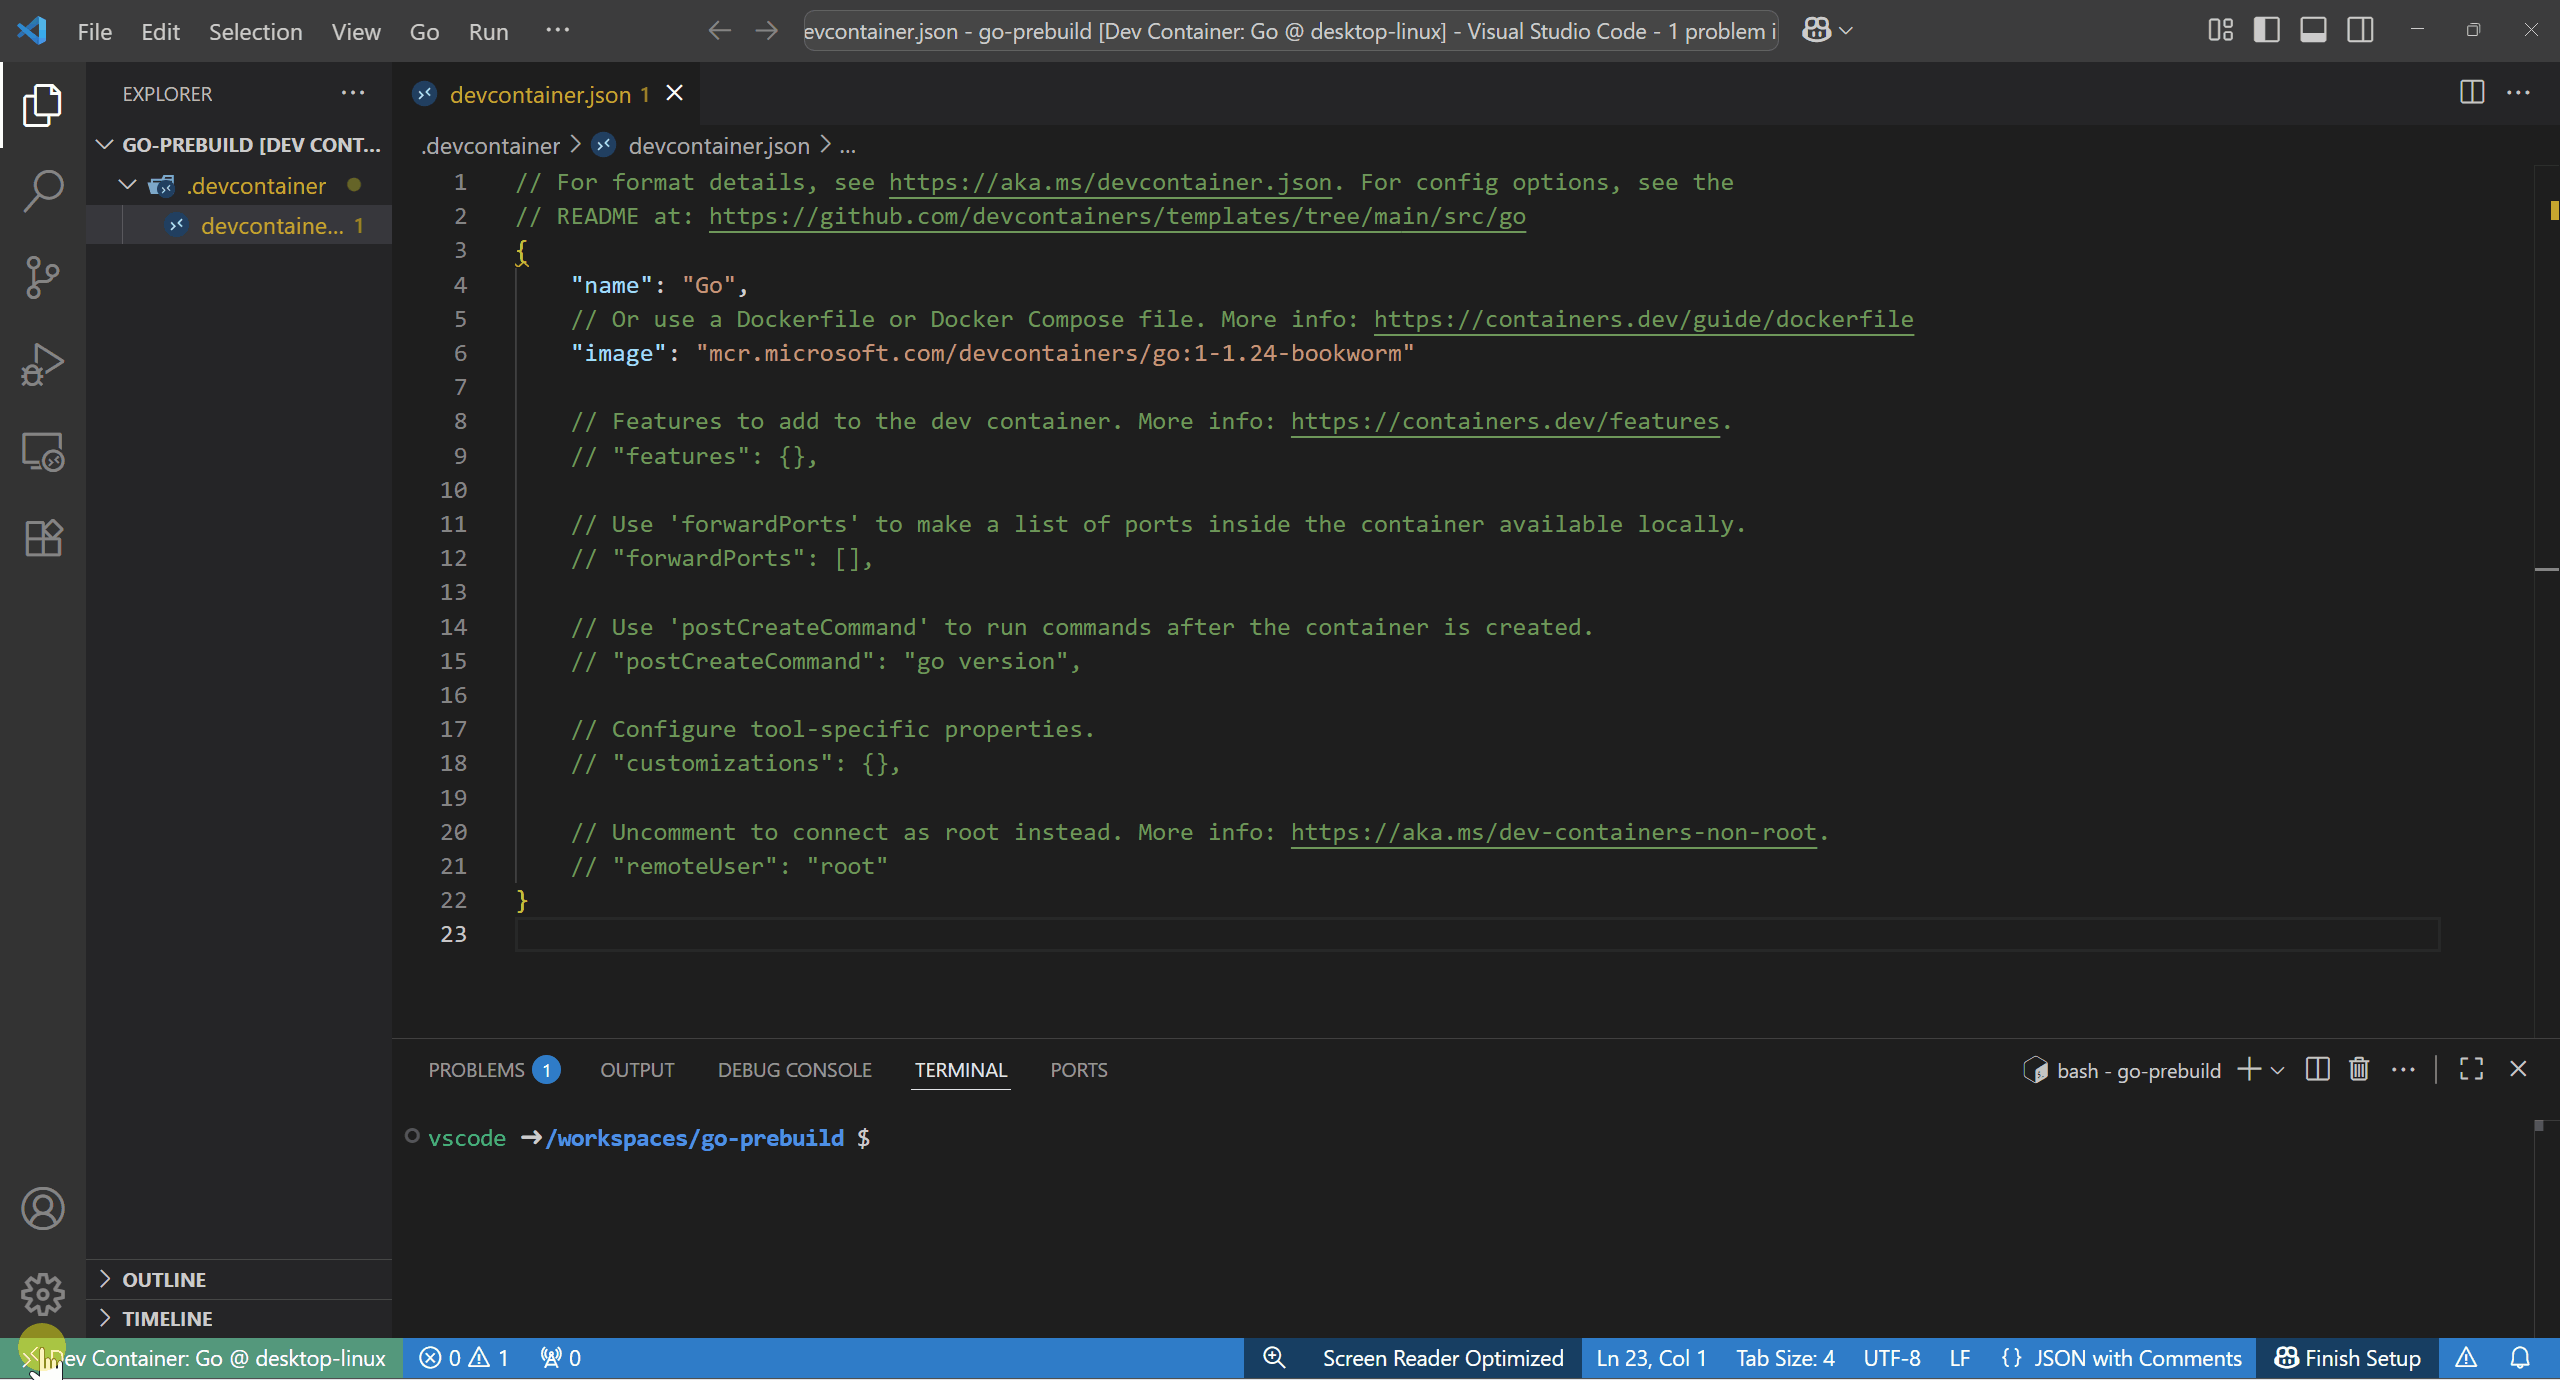Viewport: 2560px width, 1380px height.
Task: Follow the containers.dev/features link
Action: [x=1504, y=421]
